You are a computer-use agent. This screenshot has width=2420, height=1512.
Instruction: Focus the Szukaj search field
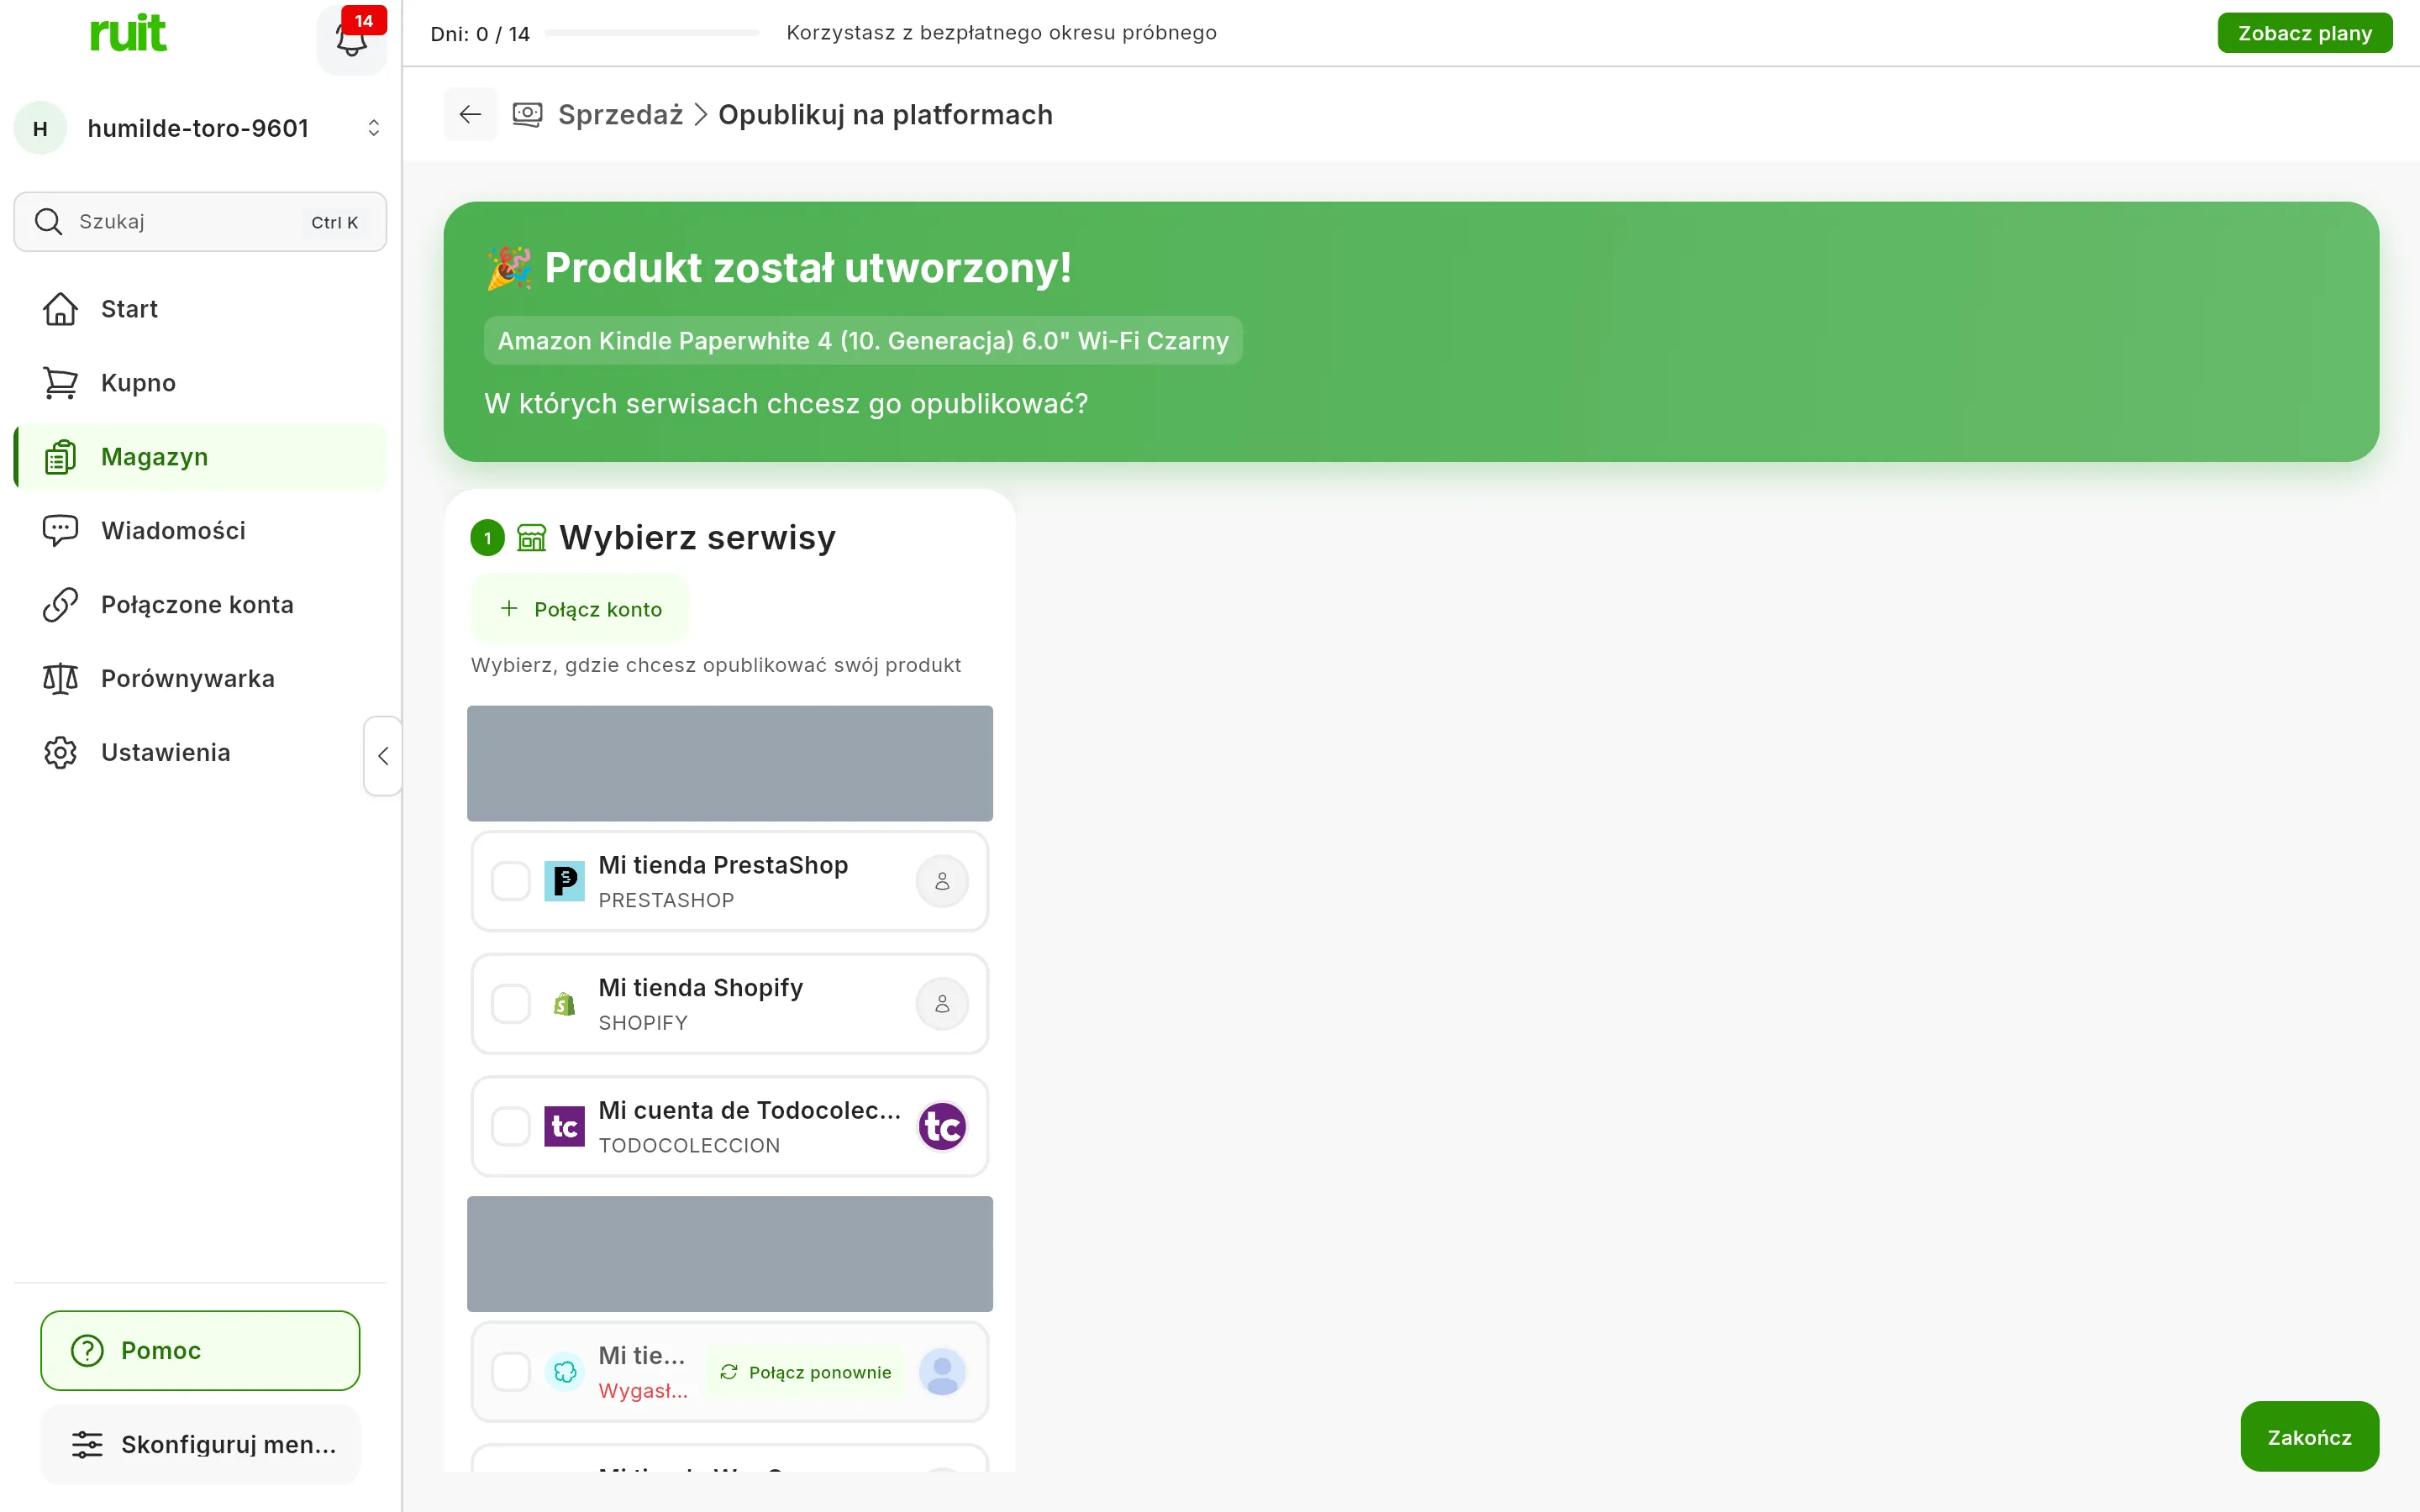(200, 221)
